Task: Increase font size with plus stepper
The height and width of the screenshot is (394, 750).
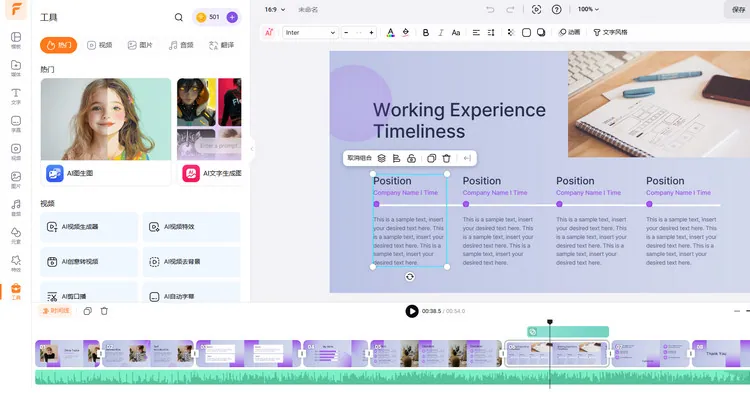Action: pos(371,33)
